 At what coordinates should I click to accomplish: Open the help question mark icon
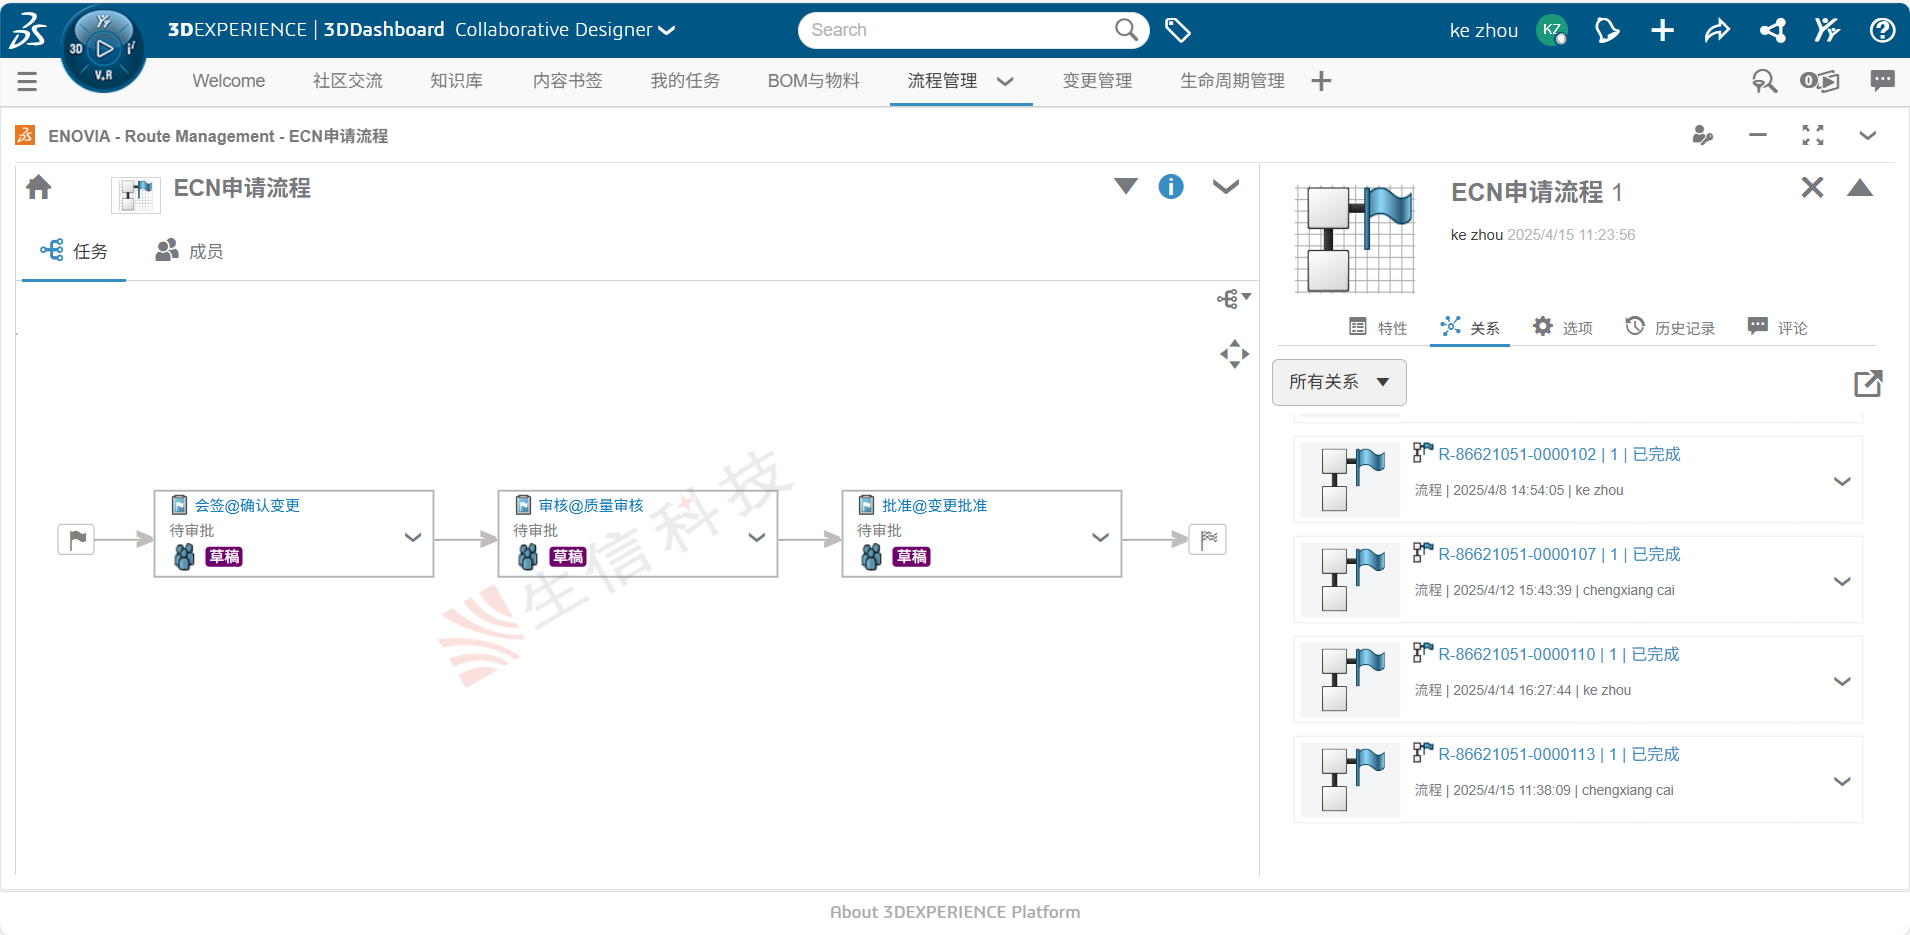[1882, 30]
